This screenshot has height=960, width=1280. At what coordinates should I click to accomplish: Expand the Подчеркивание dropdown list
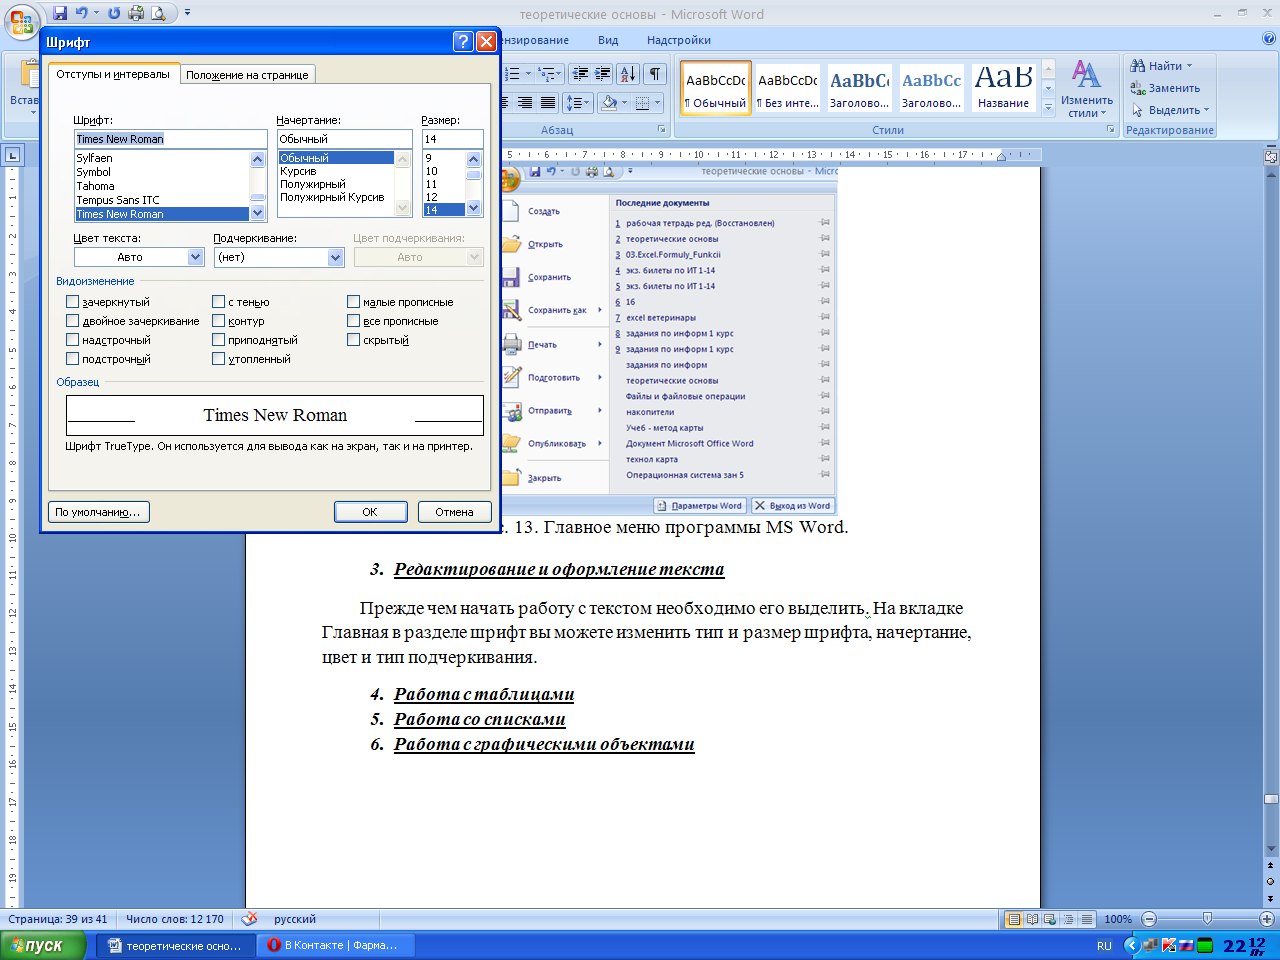point(336,257)
